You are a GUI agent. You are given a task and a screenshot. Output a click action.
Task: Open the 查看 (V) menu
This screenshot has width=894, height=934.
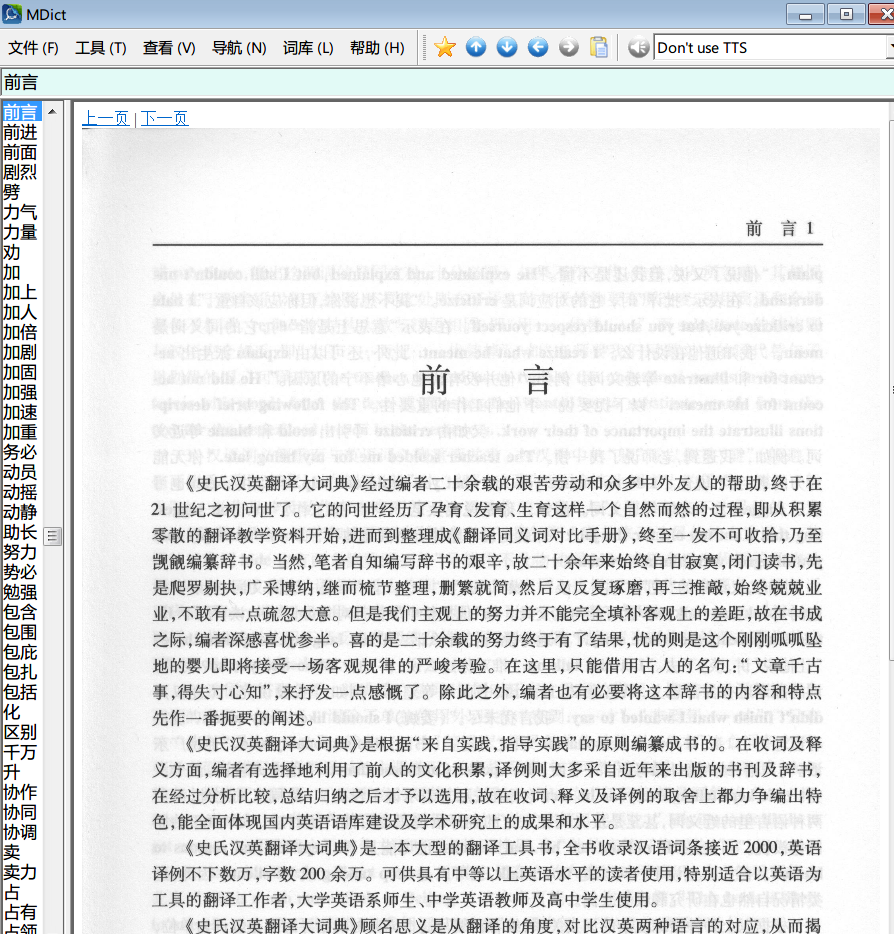[x=169, y=48]
